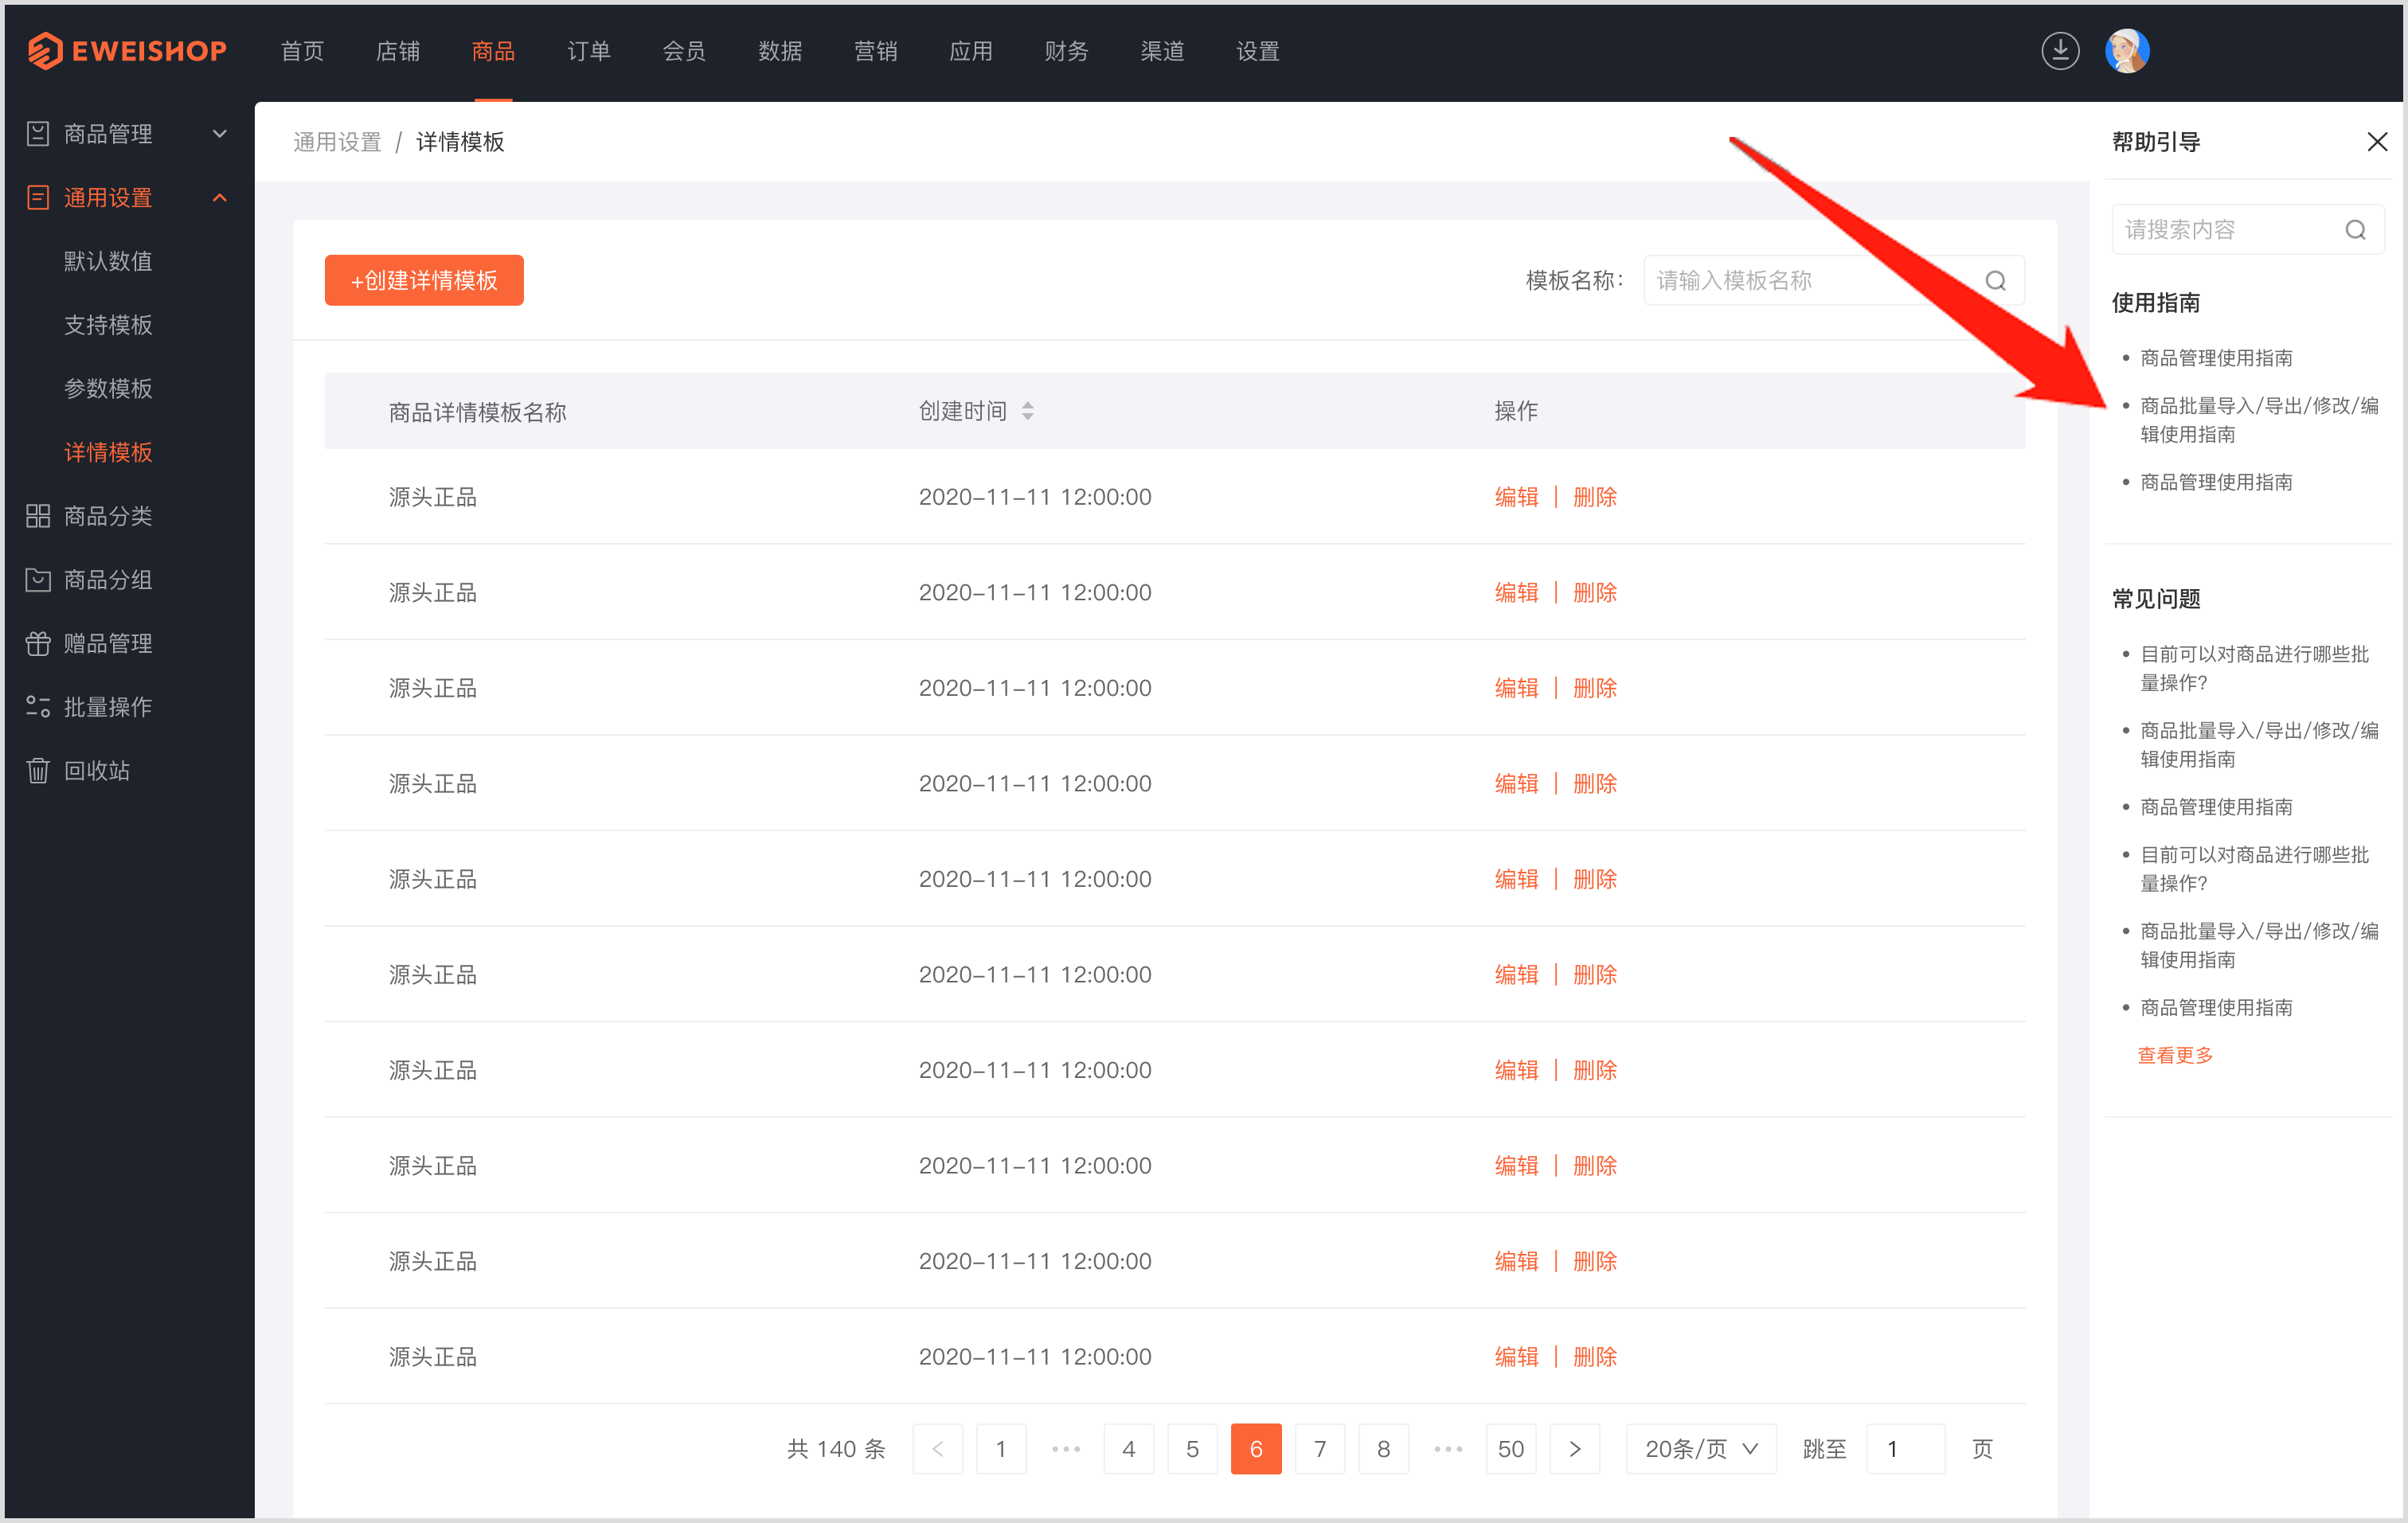Open the 应用 top menu
Image resolution: width=2408 pixels, height=1523 pixels.
pos(971,51)
